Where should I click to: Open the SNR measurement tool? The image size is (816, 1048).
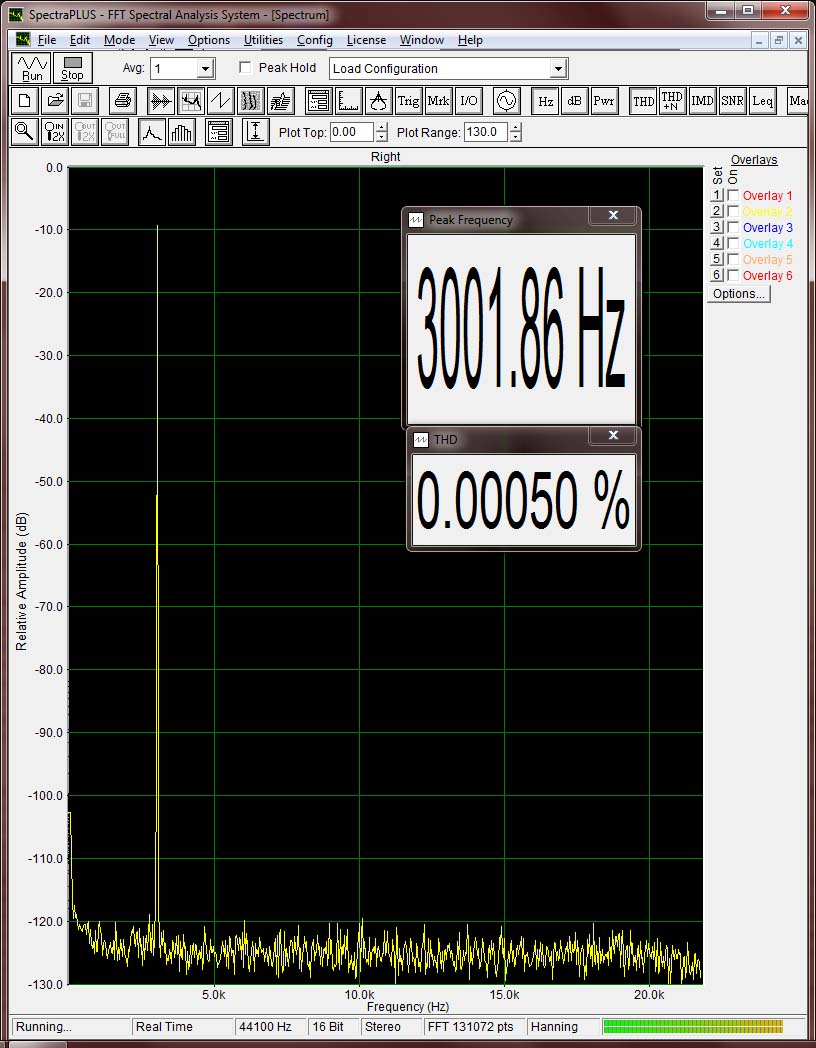pyautogui.click(x=732, y=101)
